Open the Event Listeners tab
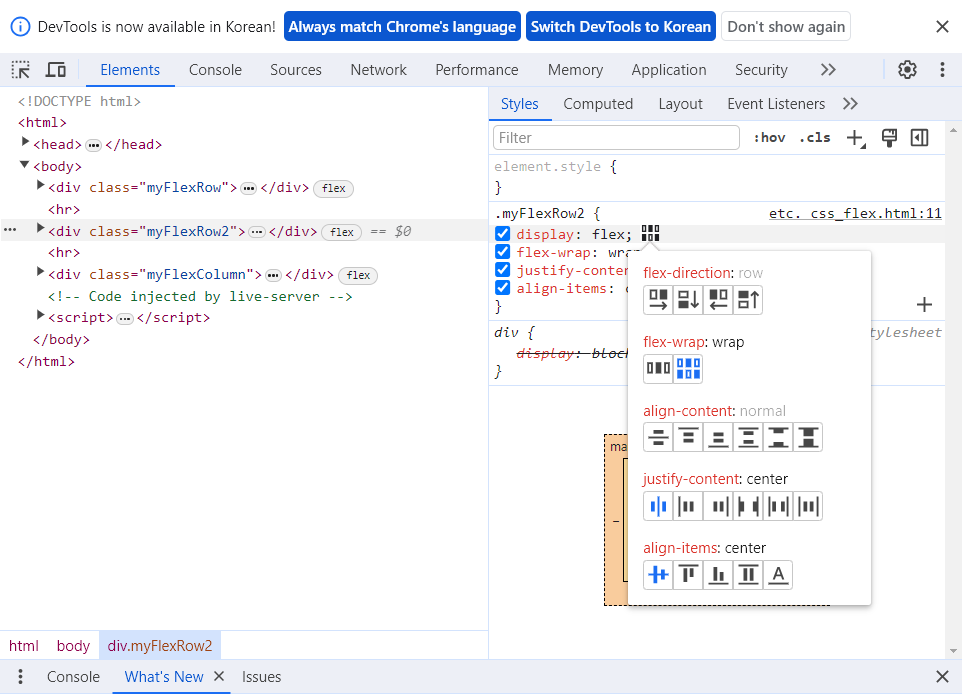Viewport: 962px width, 694px height. (776, 104)
